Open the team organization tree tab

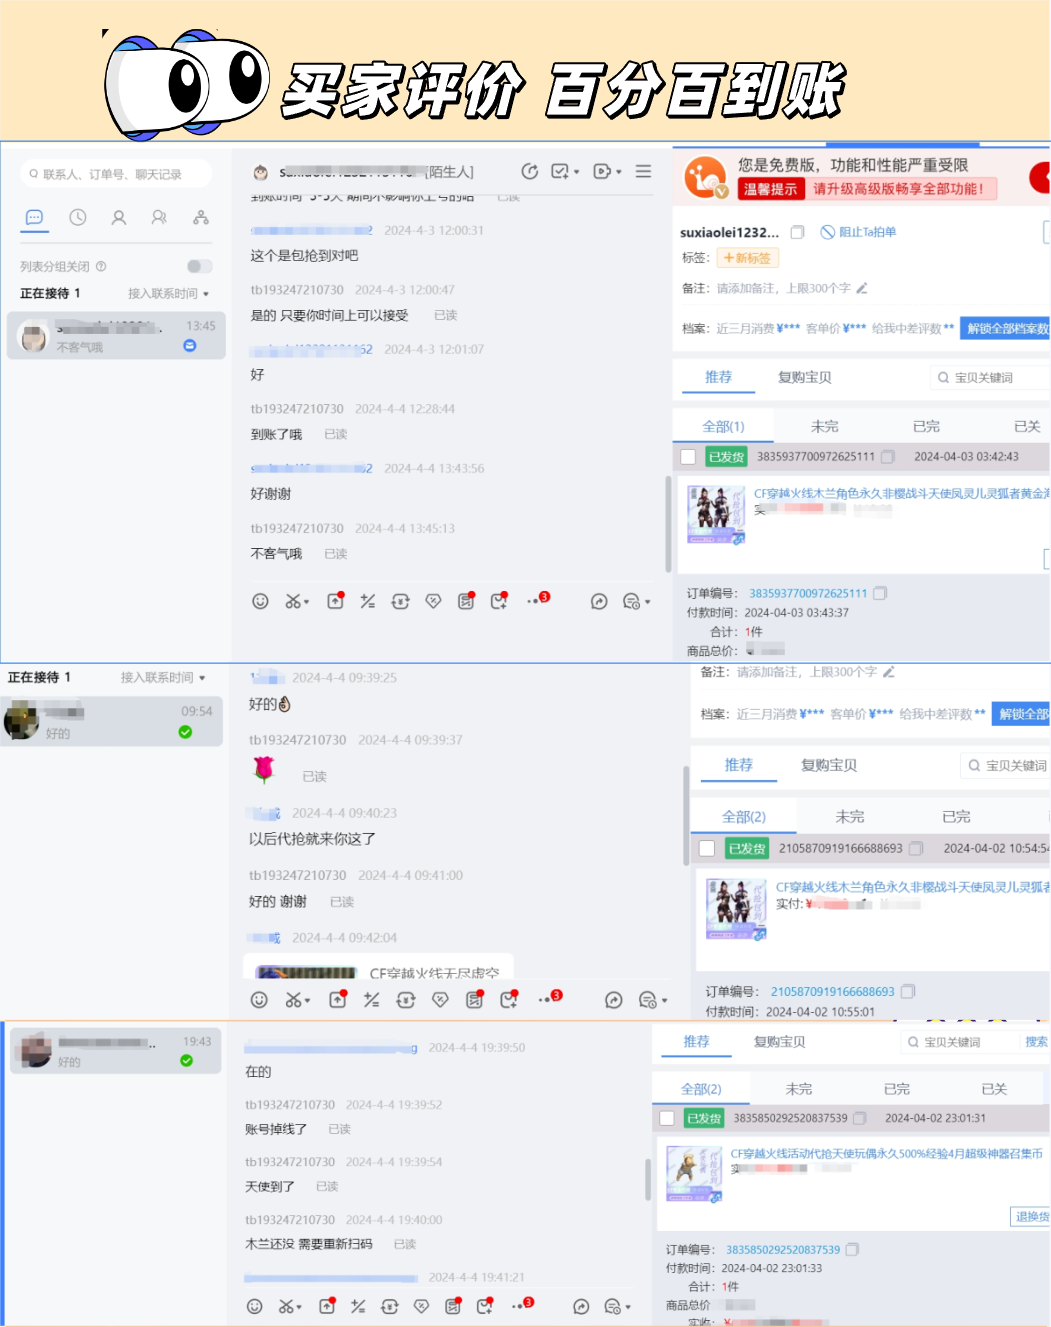click(201, 217)
